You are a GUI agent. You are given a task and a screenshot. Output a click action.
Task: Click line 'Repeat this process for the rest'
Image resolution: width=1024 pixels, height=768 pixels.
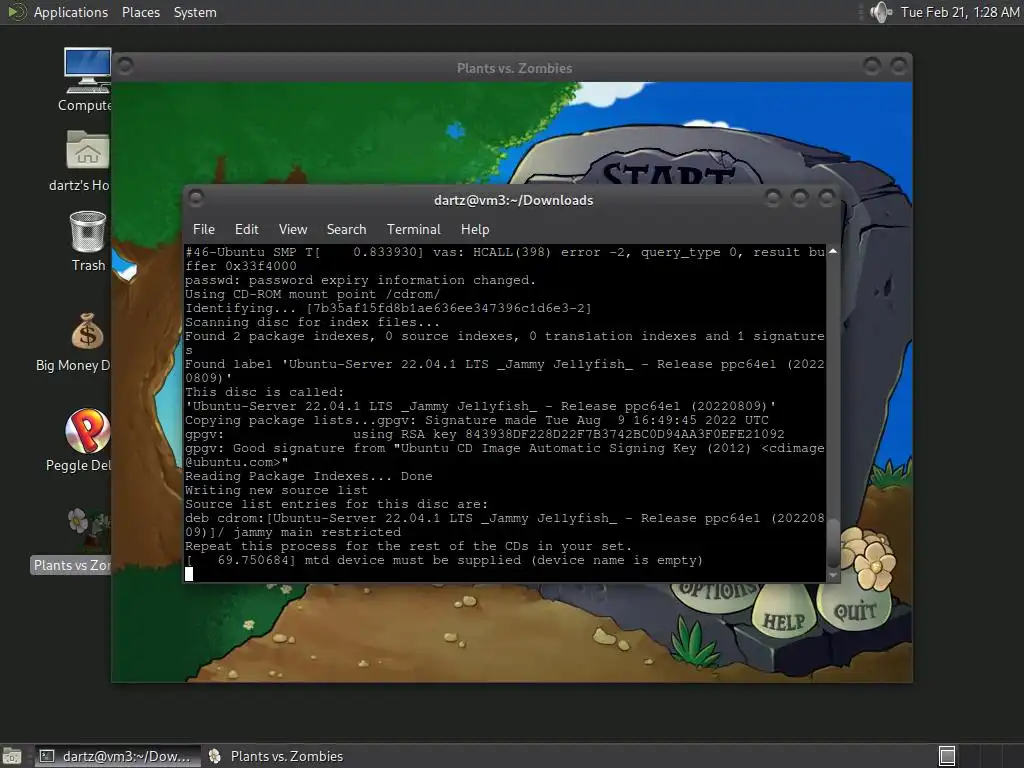408,546
